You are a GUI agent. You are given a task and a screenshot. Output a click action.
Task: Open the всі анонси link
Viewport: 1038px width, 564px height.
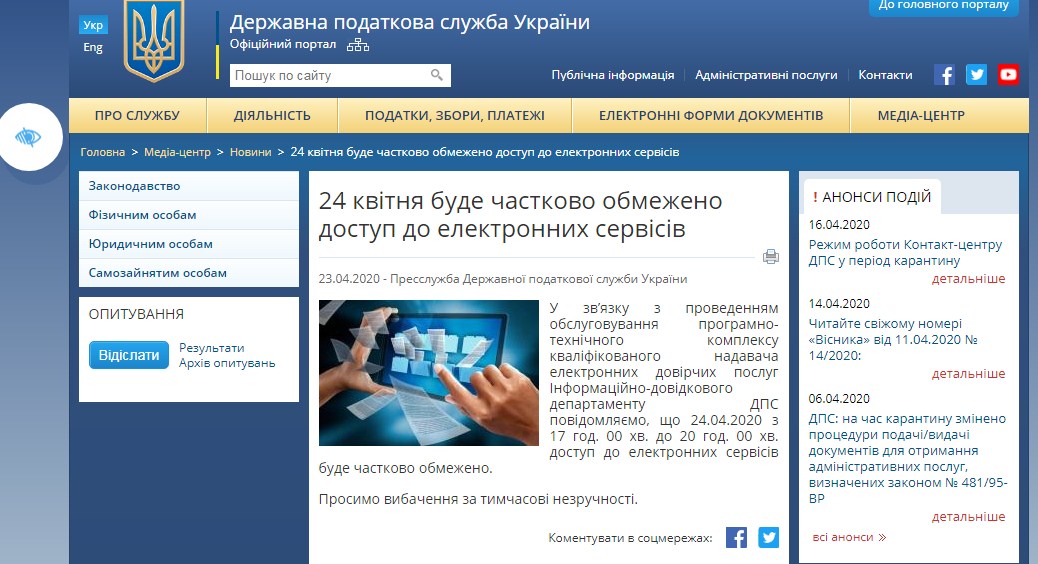pyautogui.click(x=849, y=537)
